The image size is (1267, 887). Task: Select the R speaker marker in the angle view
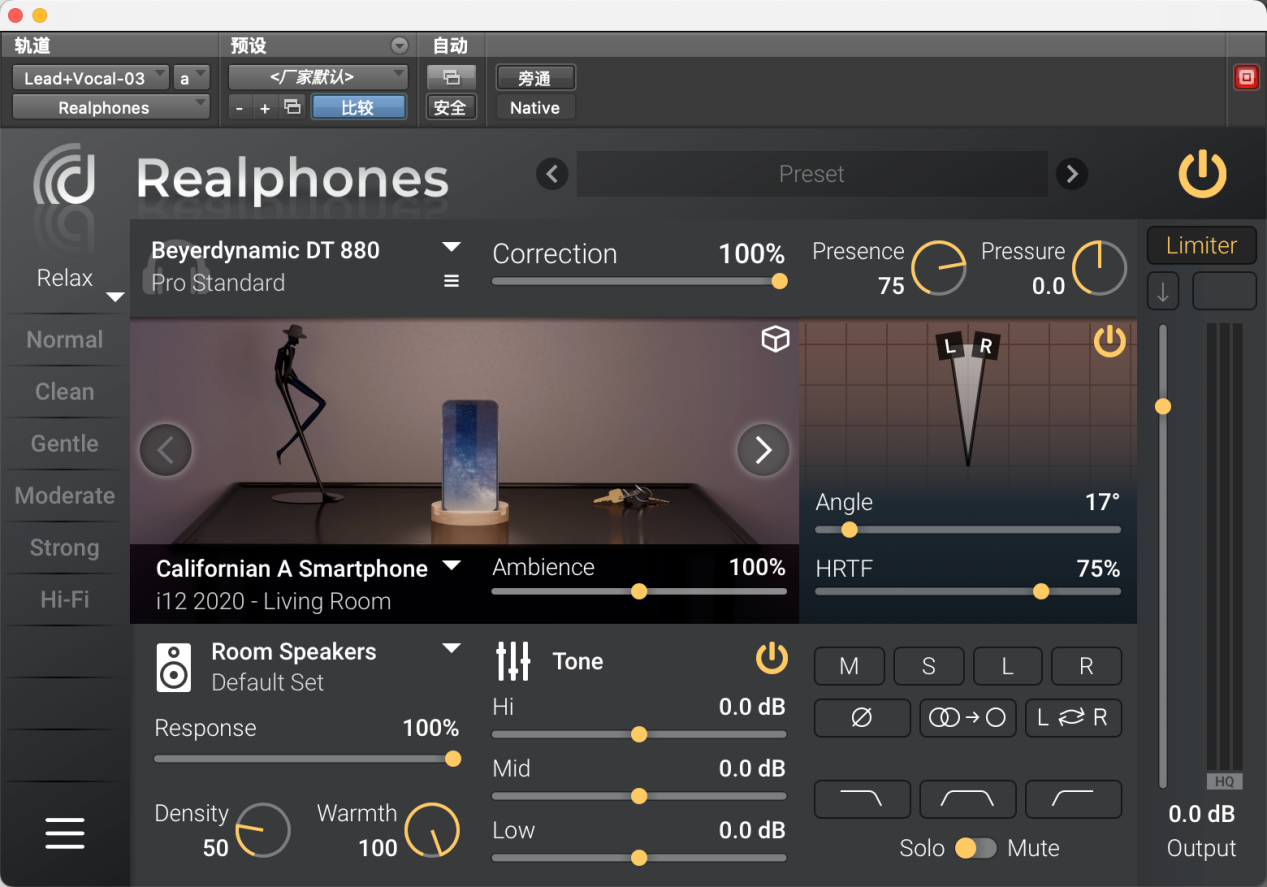click(986, 347)
